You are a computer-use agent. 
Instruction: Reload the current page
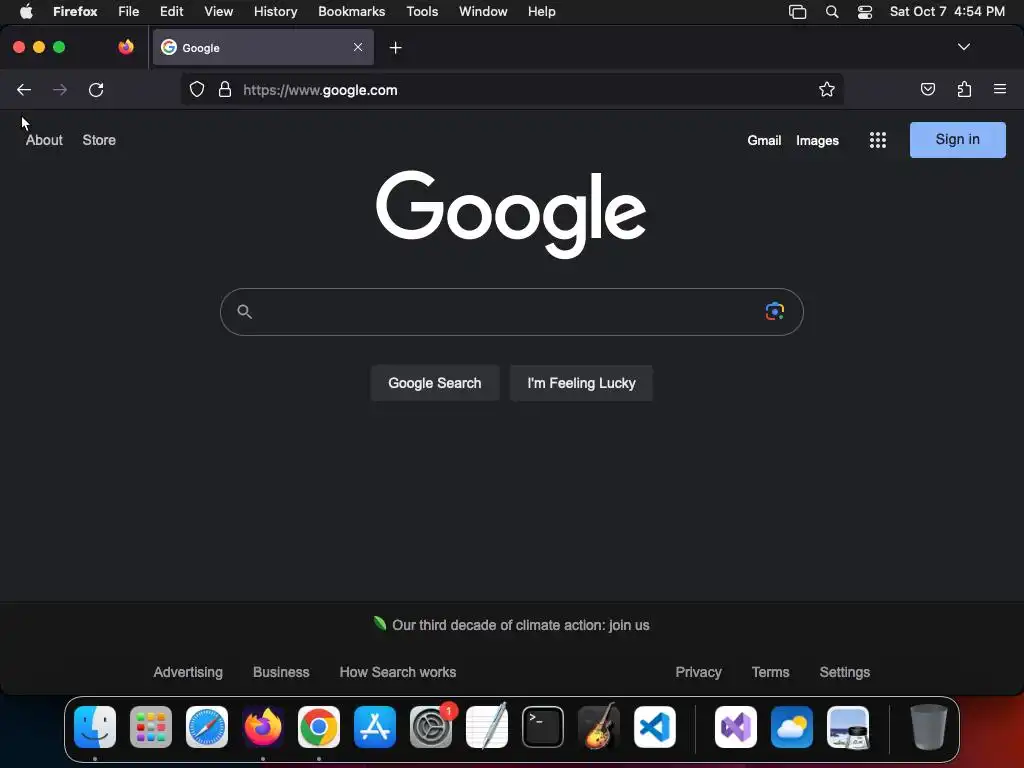pyautogui.click(x=96, y=89)
